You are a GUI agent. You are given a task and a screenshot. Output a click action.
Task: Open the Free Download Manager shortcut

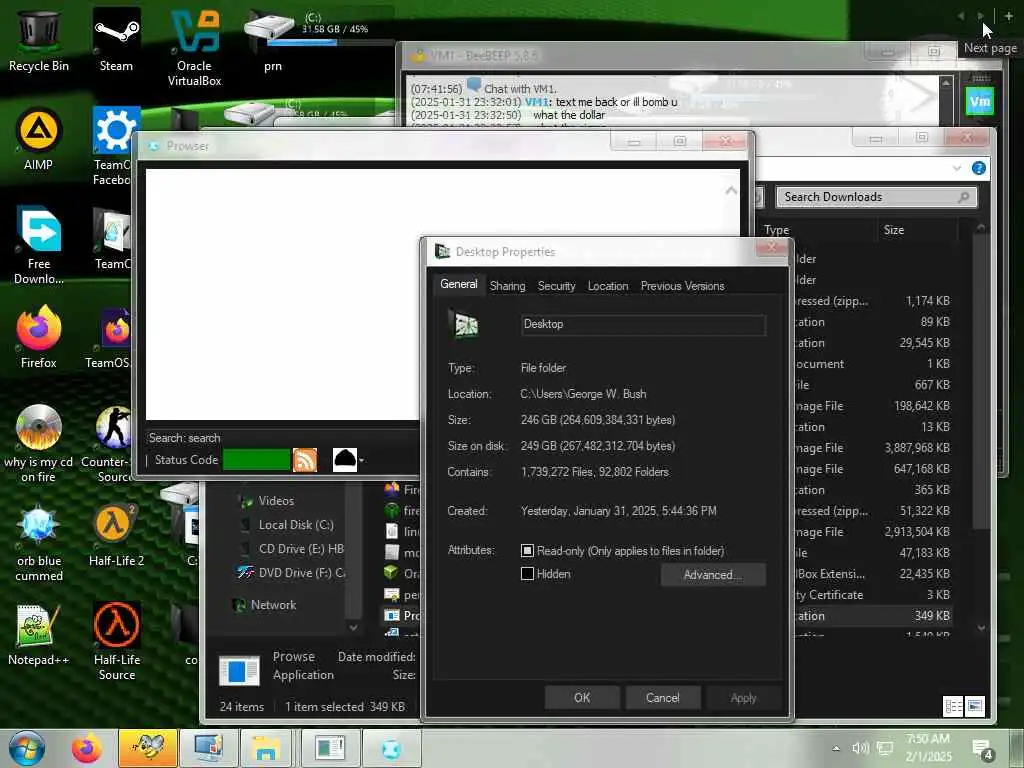[x=39, y=245]
